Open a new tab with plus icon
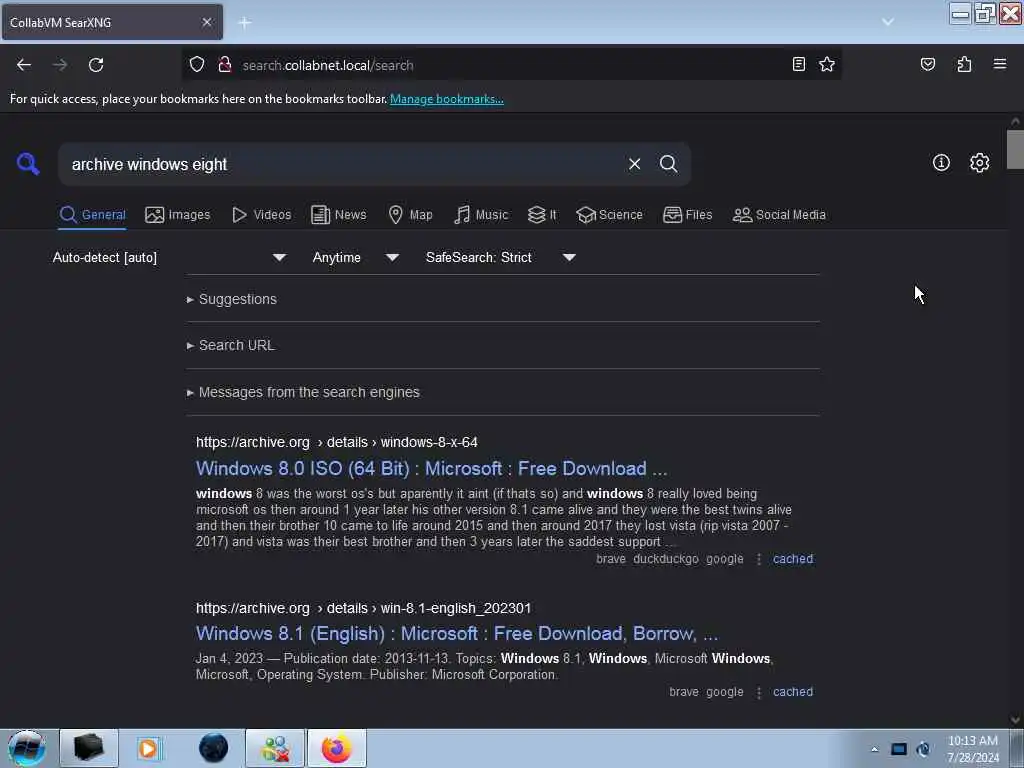This screenshot has height=768, width=1024. point(245,23)
